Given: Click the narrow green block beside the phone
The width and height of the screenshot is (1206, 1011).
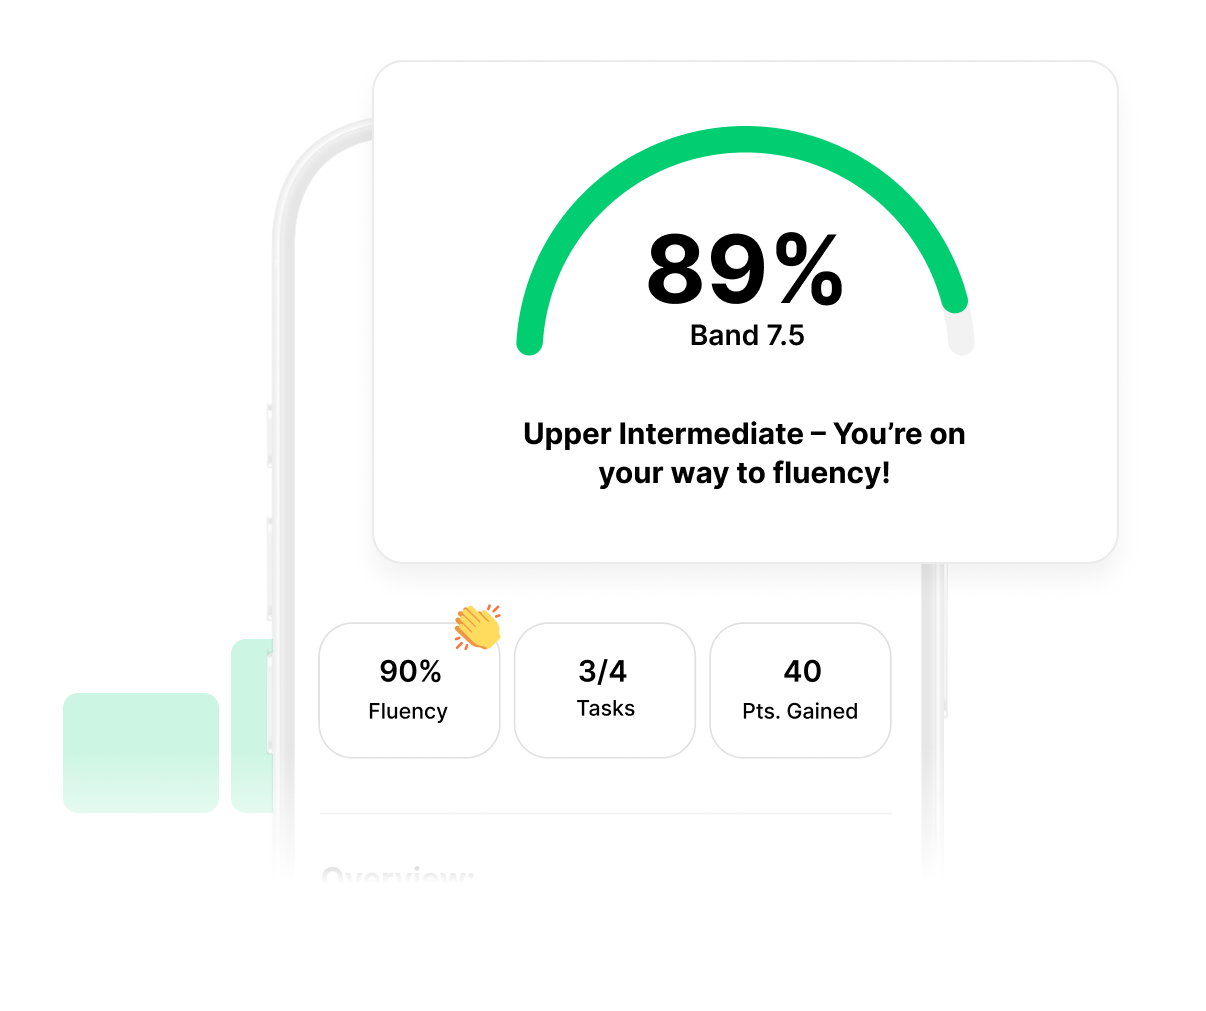Looking at the screenshot, I should coord(250,725).
